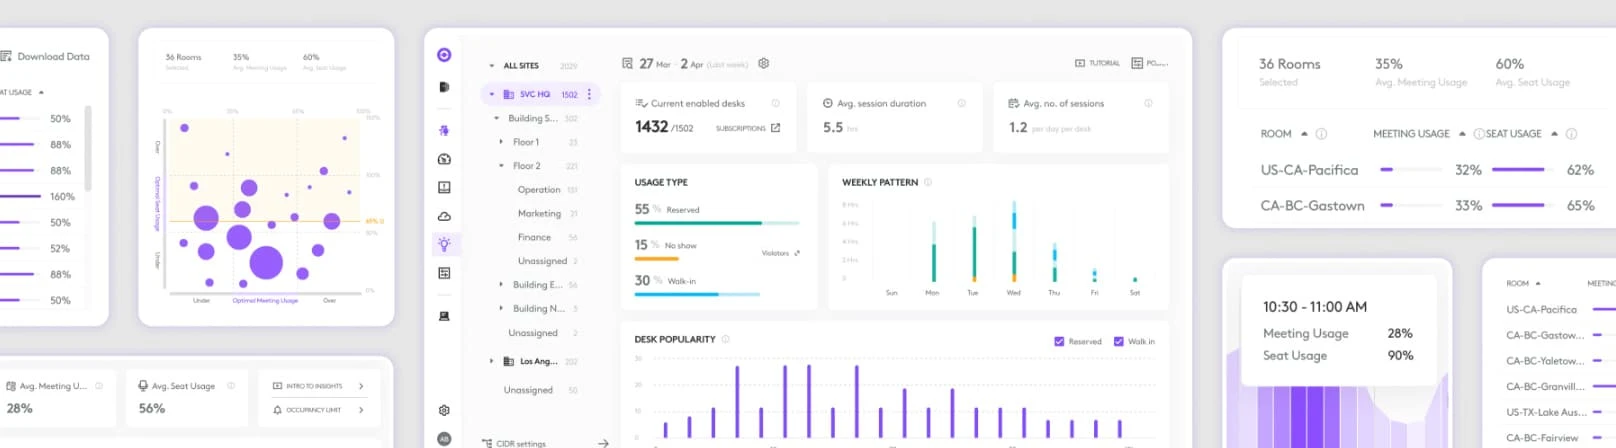
Task: Click the Walk-in usage progress bar
Action: (697, 295)
